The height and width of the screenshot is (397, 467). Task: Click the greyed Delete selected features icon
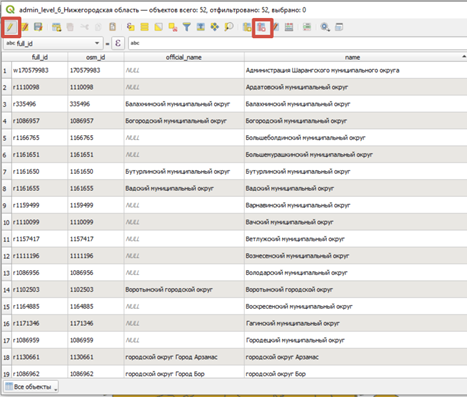70,27
